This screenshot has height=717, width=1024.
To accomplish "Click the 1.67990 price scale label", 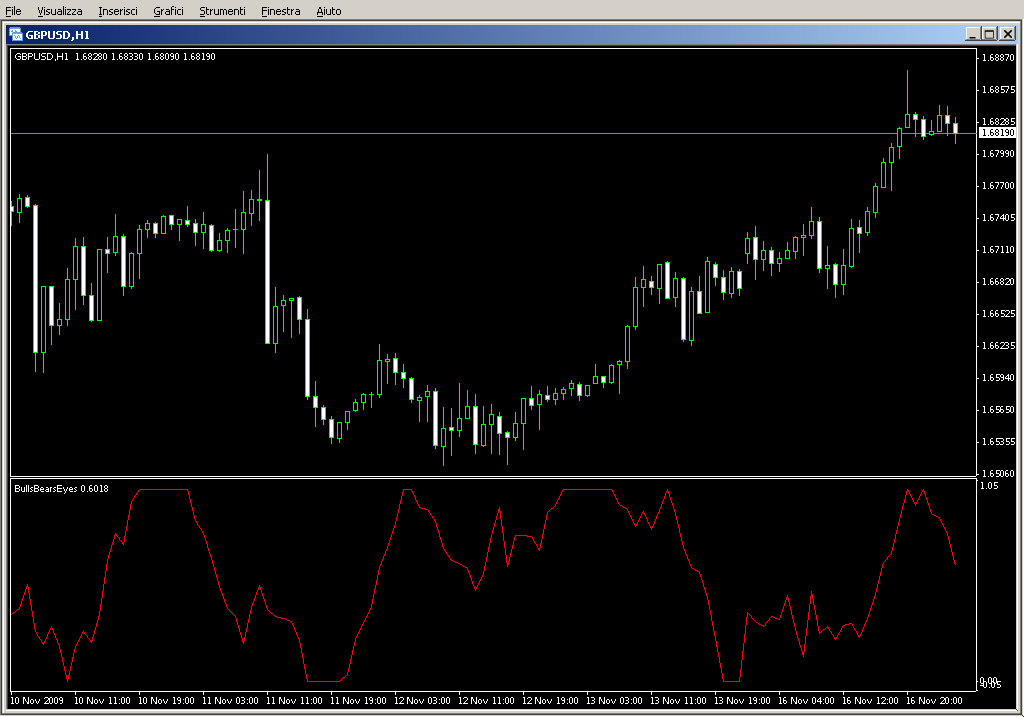I will [x=999, y=153].
